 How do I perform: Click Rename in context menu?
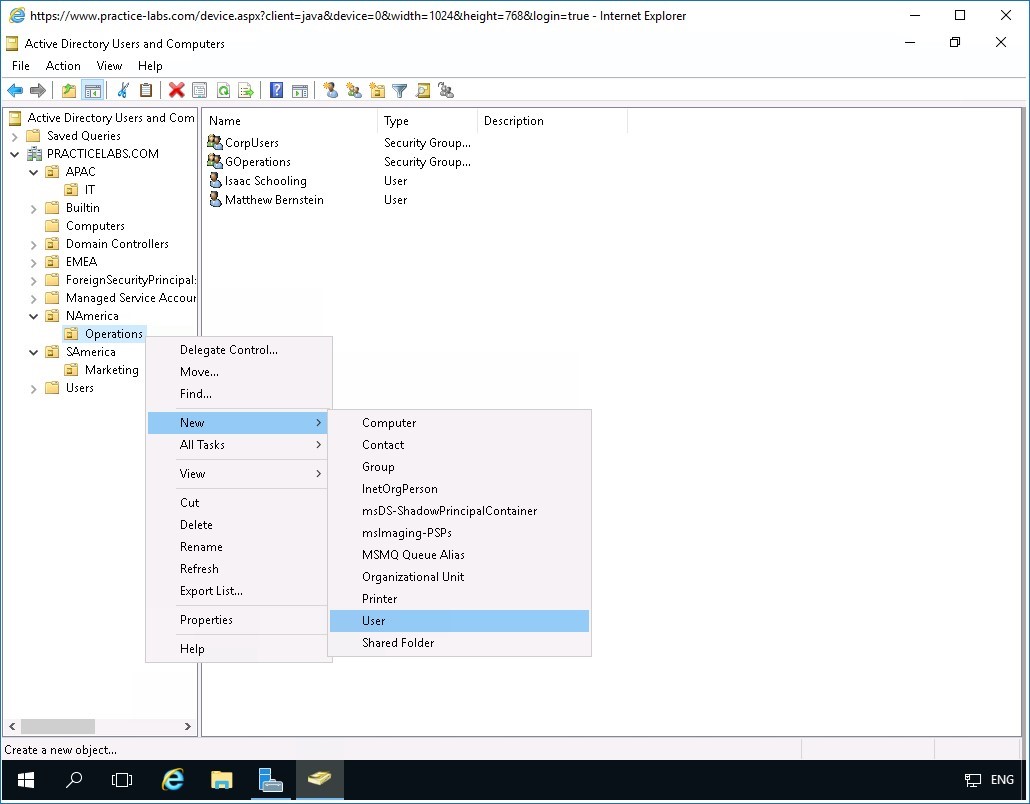coord(238,547)
